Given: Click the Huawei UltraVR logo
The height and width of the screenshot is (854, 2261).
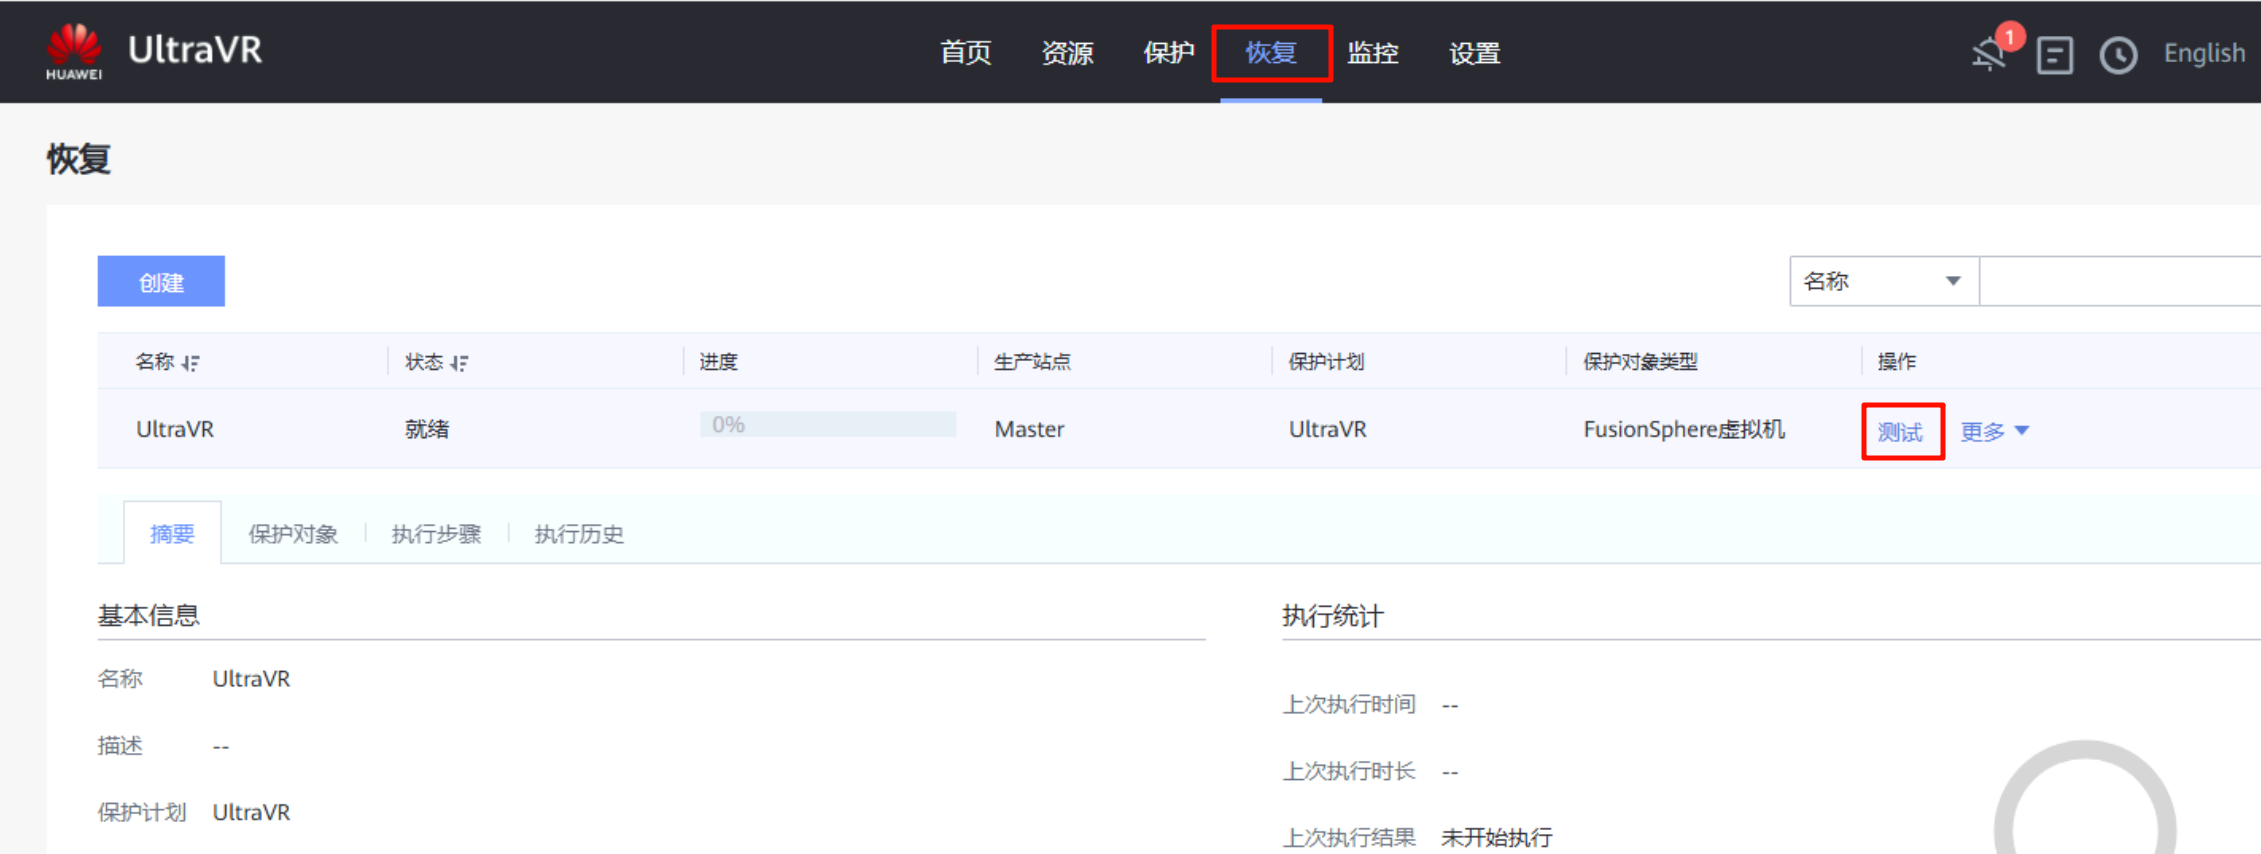Looking at the screenshot, I should pos(153,51).
